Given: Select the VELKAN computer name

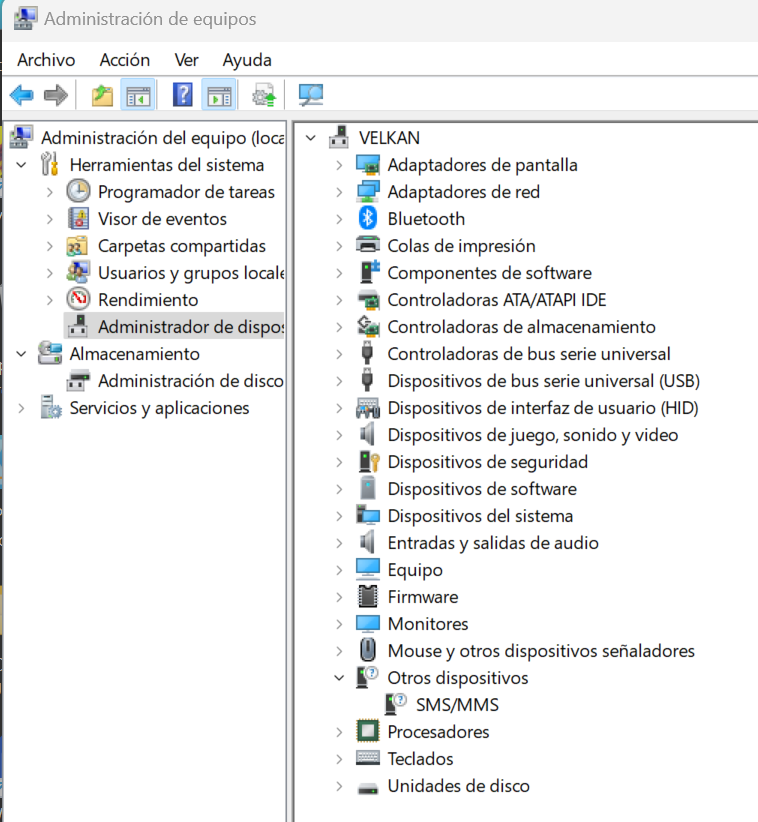Looking at the screenshot, I should coord(389,138).
